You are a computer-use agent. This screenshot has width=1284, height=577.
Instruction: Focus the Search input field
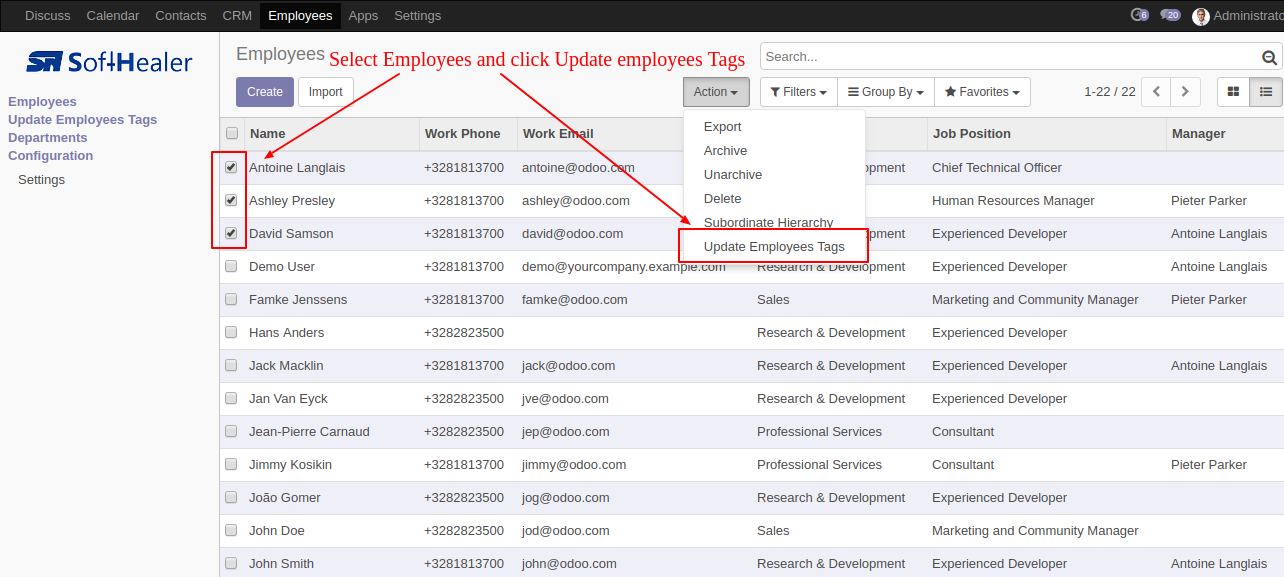(x=1010, y=57)
